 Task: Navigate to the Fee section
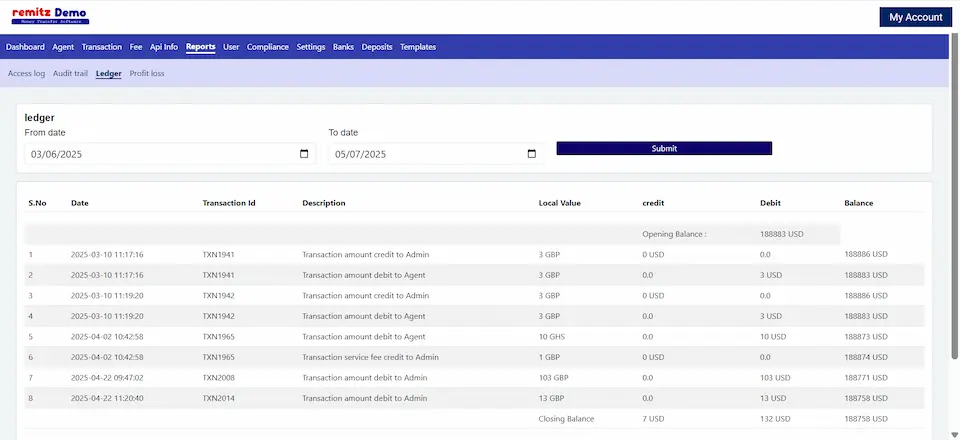(x=136, y=47)
